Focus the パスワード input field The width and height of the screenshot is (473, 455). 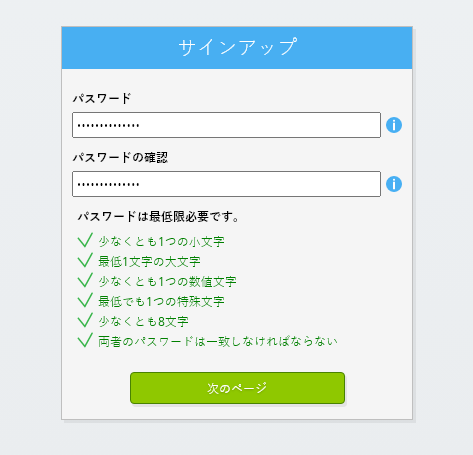point(226,125)
